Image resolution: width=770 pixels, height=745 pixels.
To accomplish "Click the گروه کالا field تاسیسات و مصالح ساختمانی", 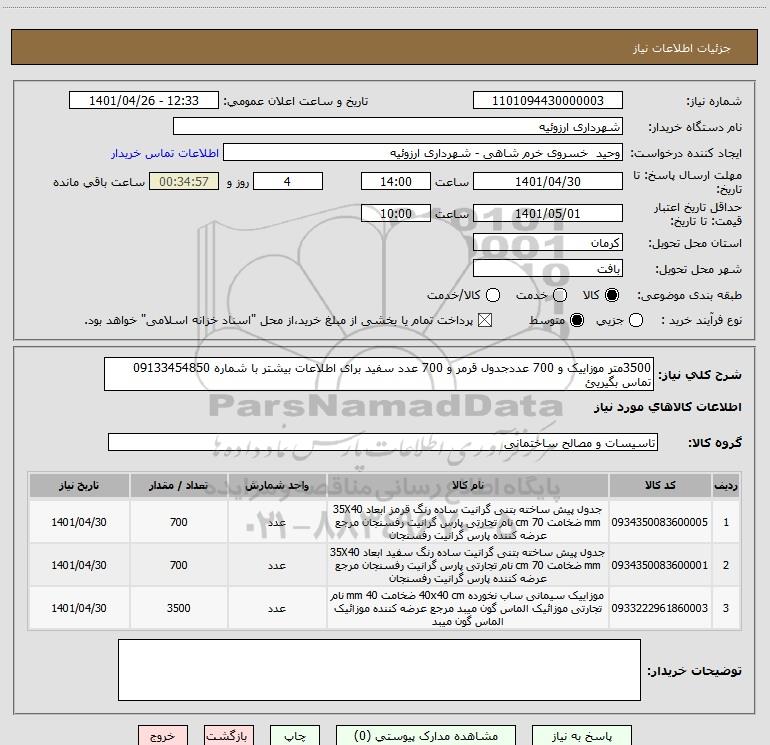I will click(x=383, y=442).
